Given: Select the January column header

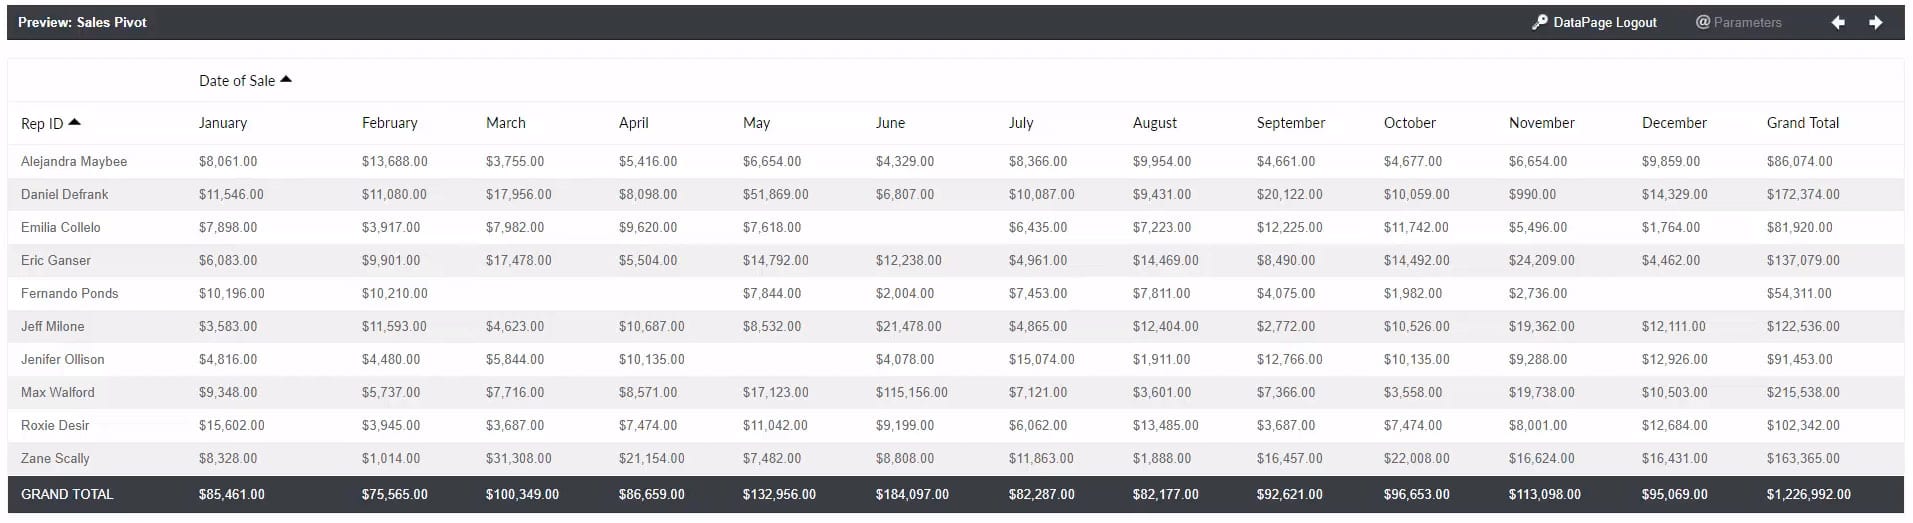Looking at the screenshot, I should (x=223, y=123).
